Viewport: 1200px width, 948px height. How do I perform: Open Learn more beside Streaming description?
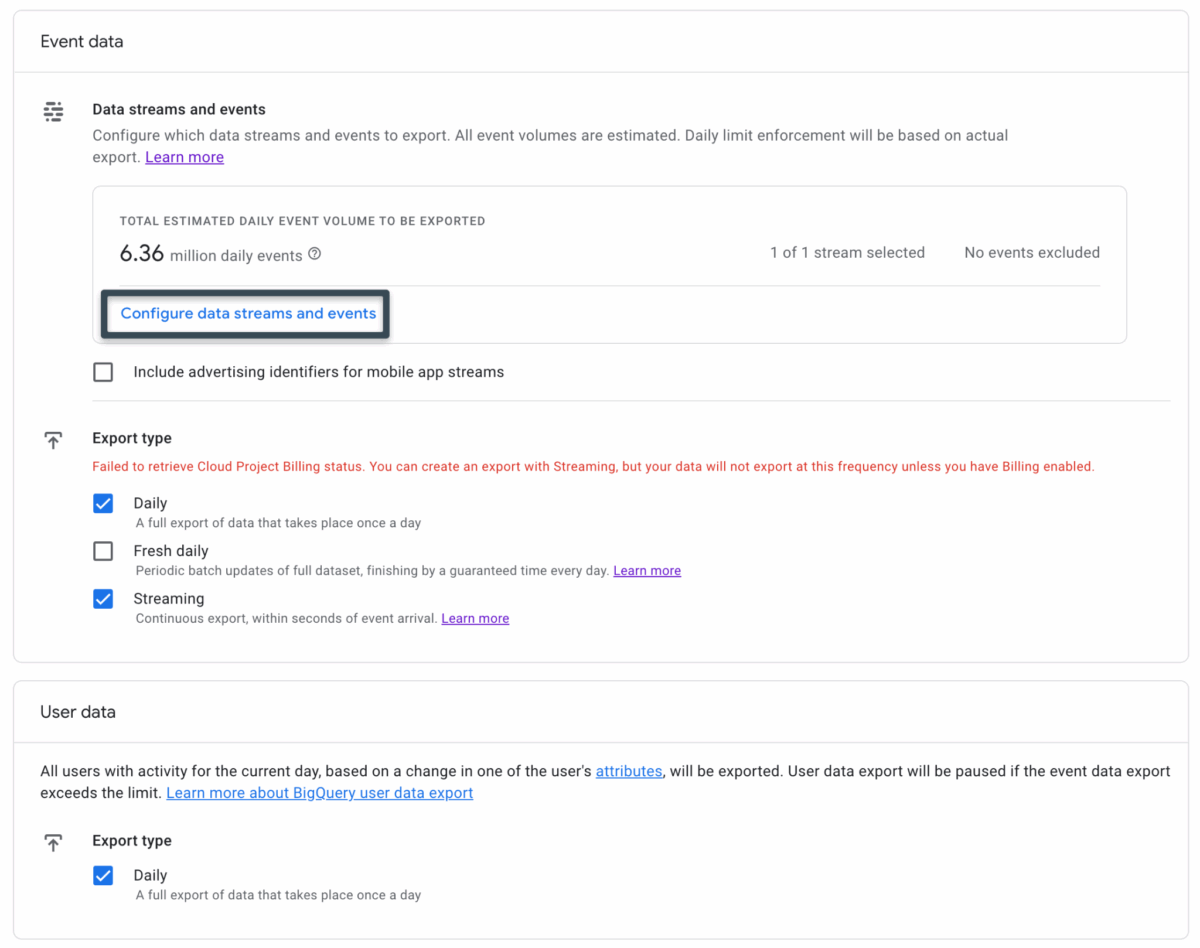[475, 618]
